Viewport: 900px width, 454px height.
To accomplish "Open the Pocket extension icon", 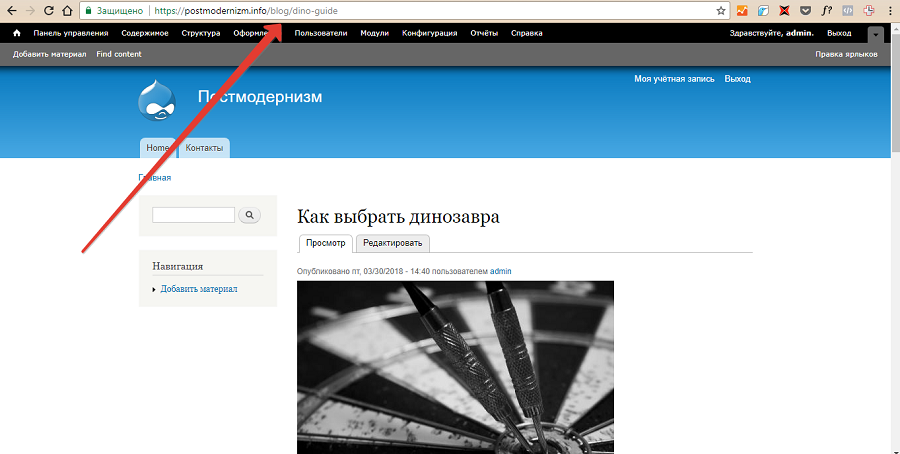I will [805, 10].
